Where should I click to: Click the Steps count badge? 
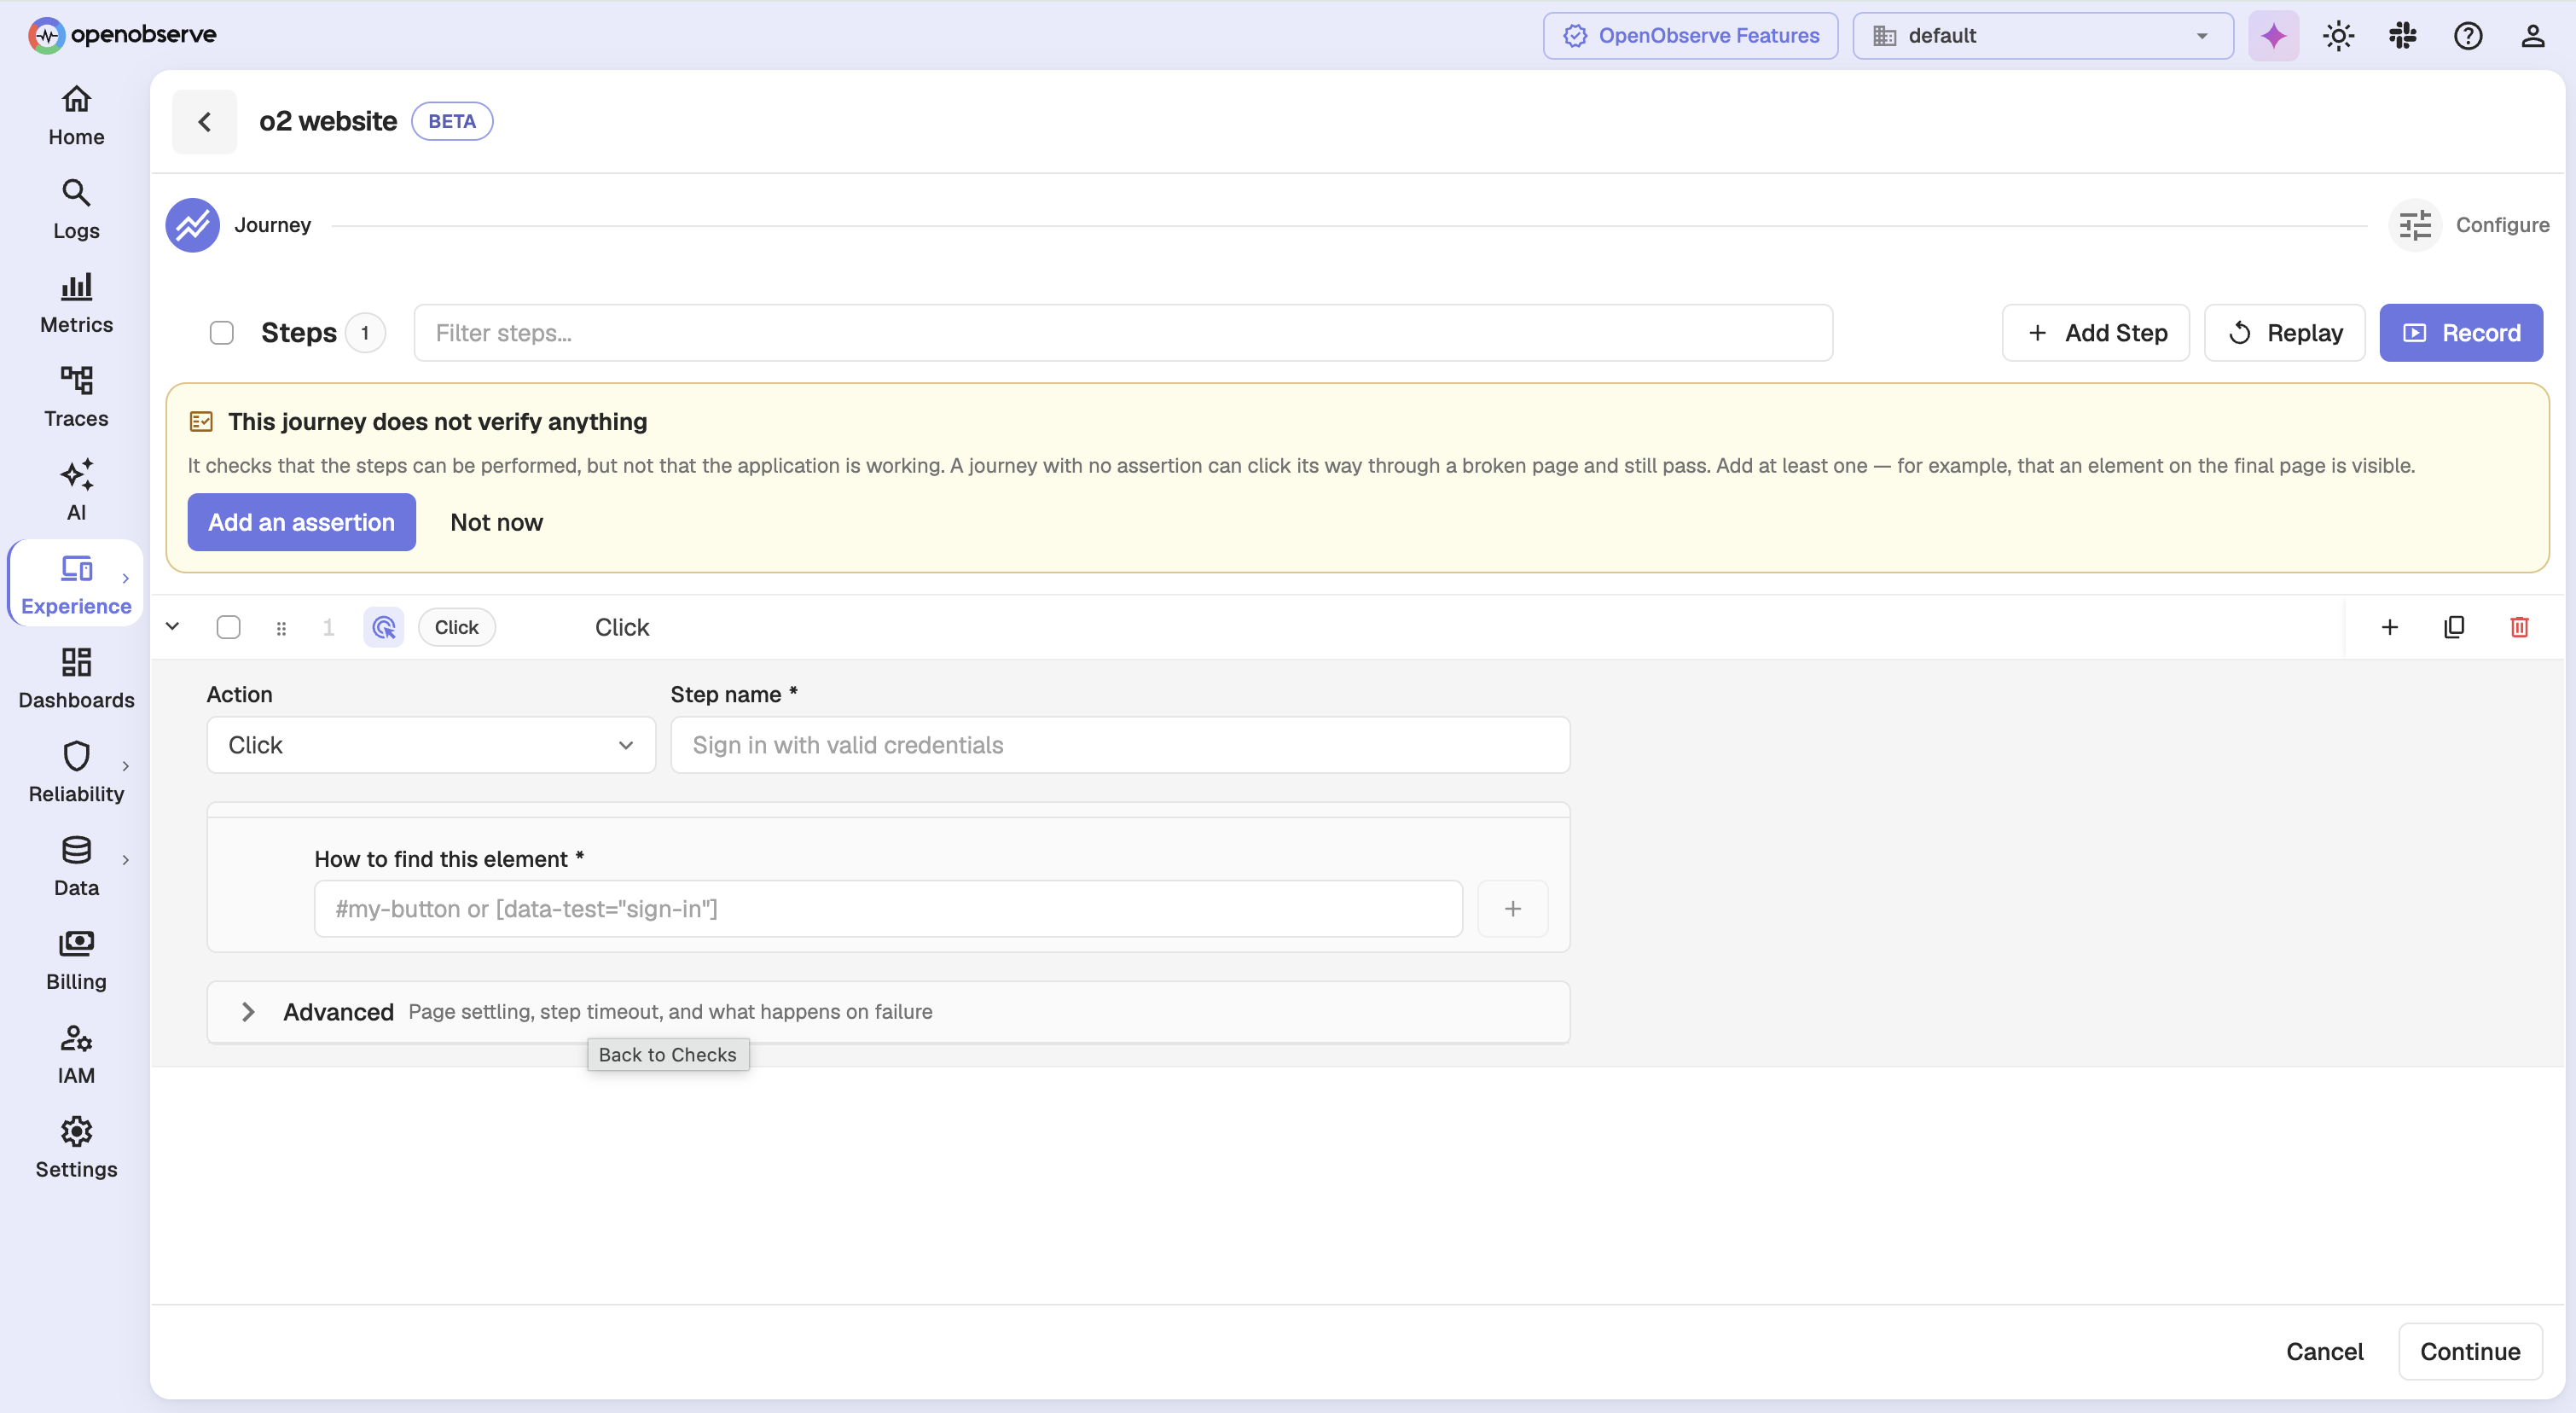point(365,333)
